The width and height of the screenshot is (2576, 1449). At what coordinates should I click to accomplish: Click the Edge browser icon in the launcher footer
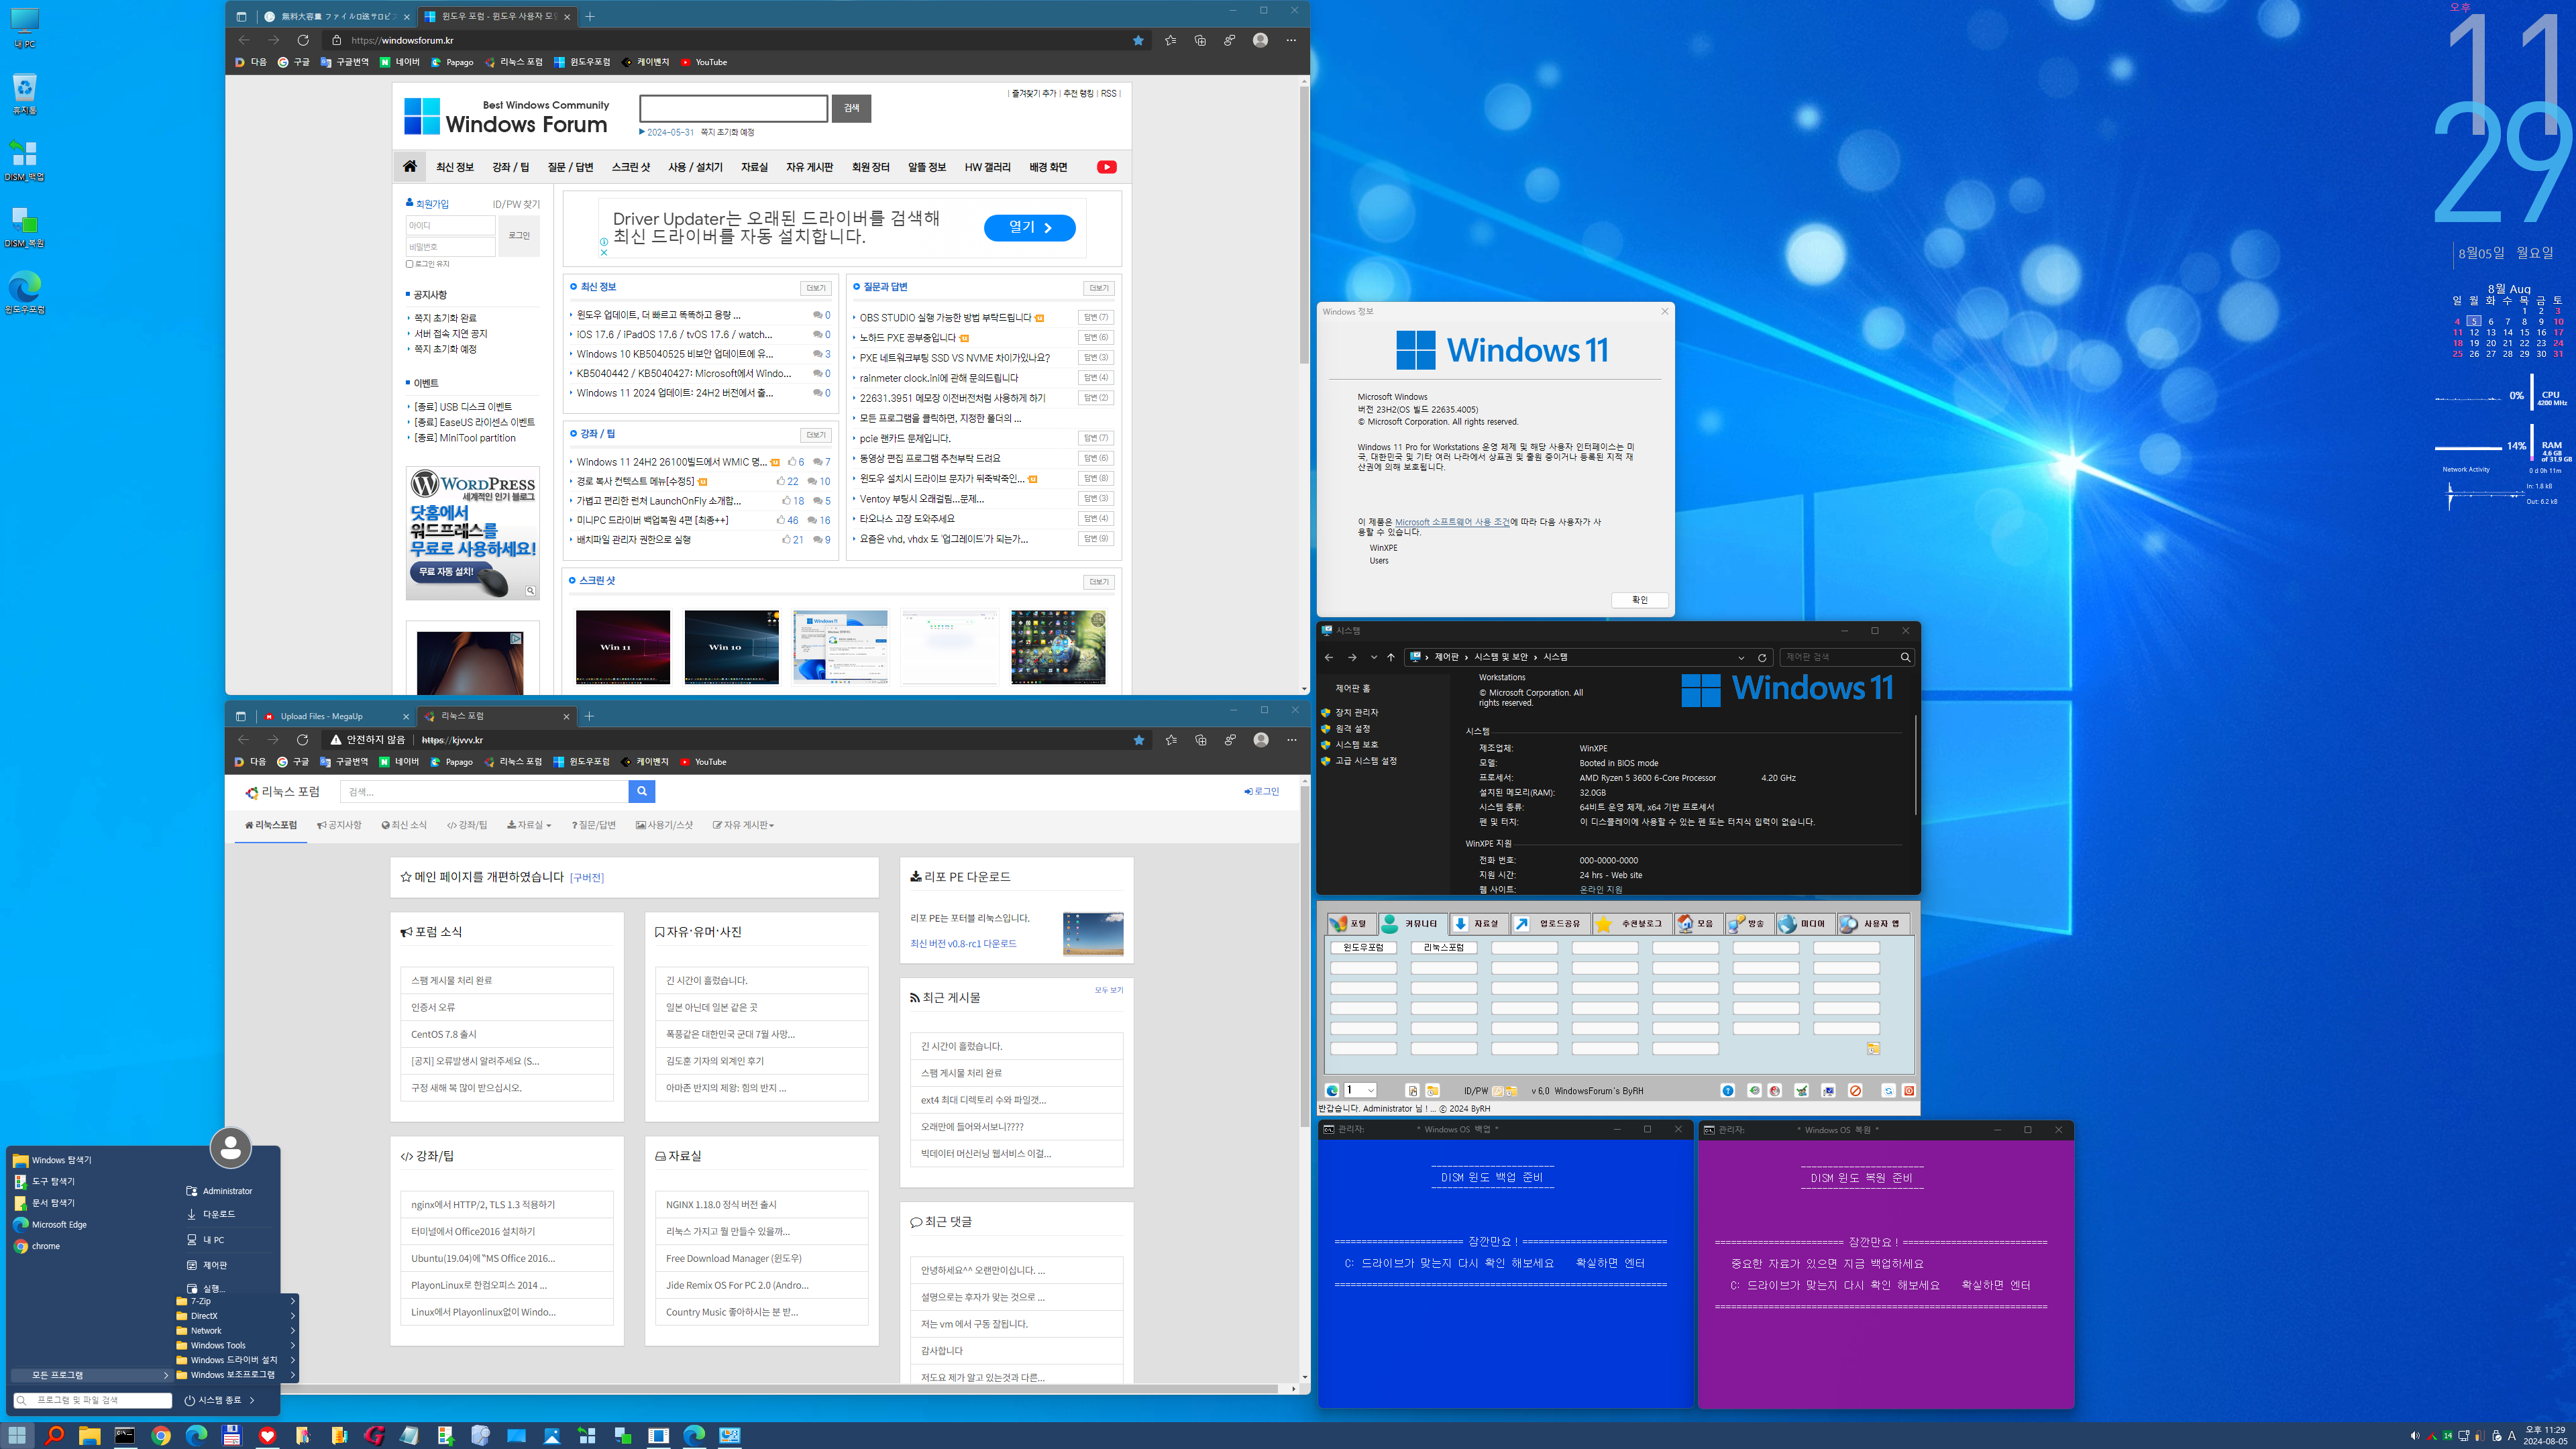click(1332, 1090)
